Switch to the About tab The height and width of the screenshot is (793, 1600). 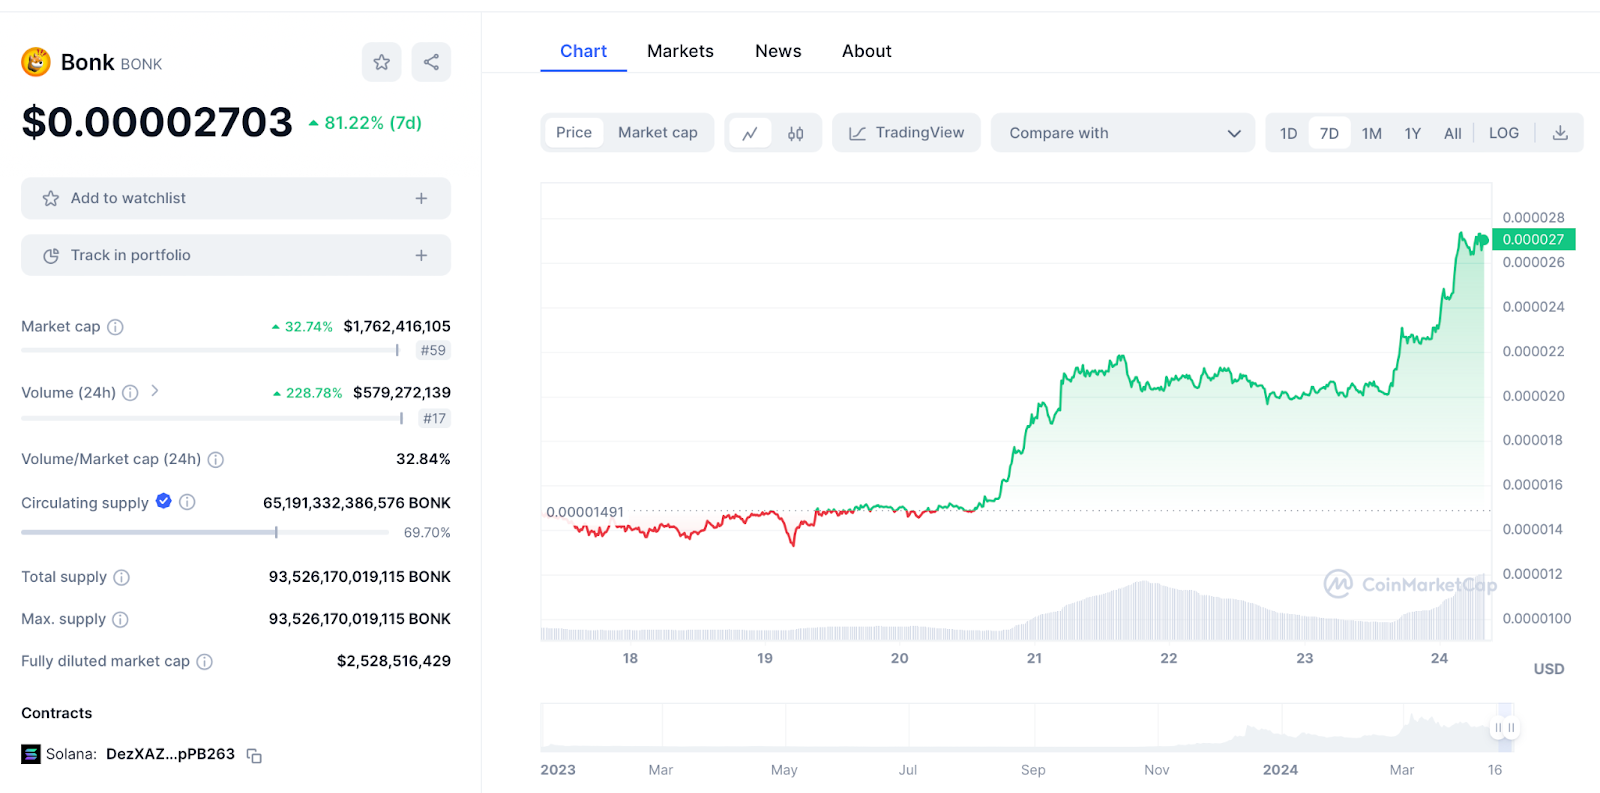coord(866,51)
